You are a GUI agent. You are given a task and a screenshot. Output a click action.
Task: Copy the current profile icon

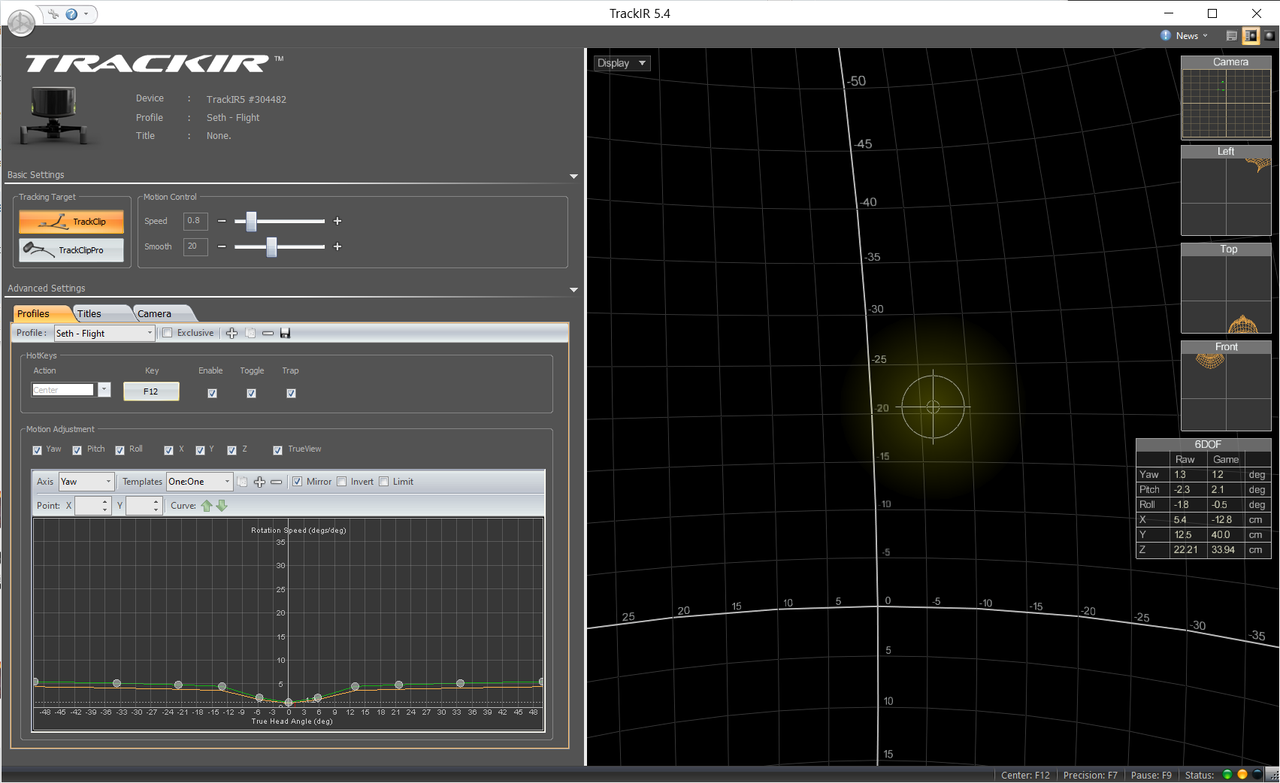251,333
